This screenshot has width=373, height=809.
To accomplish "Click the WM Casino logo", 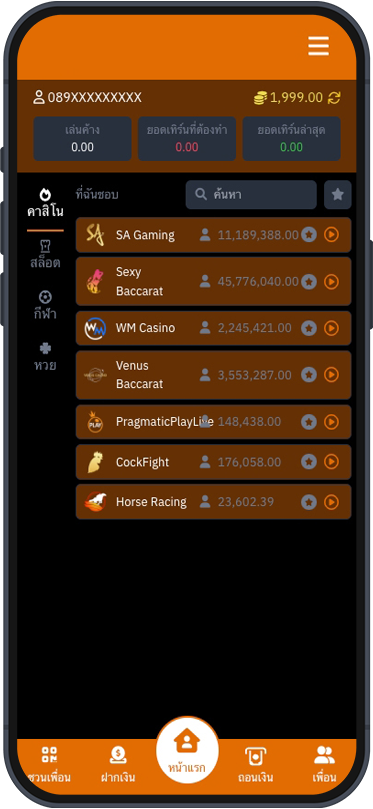I will (95, 328).
